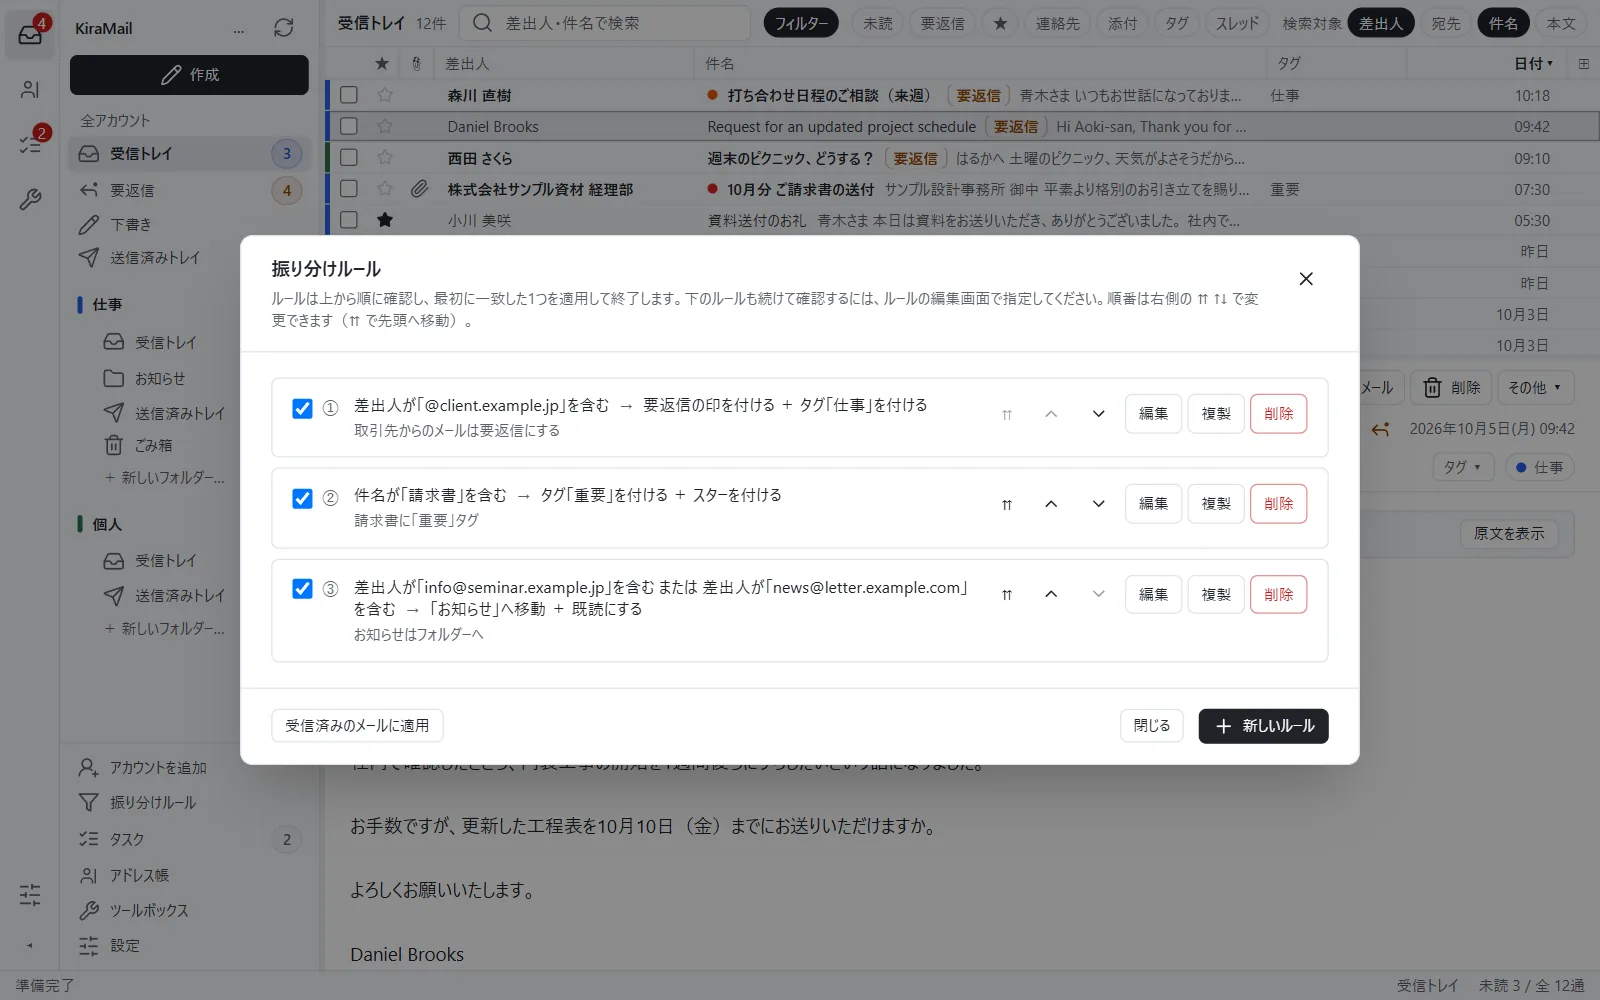Open the タグ dropdown in the message pane
The height and width of the screenshot is (1000, 1600).
tap(1462, 467)
